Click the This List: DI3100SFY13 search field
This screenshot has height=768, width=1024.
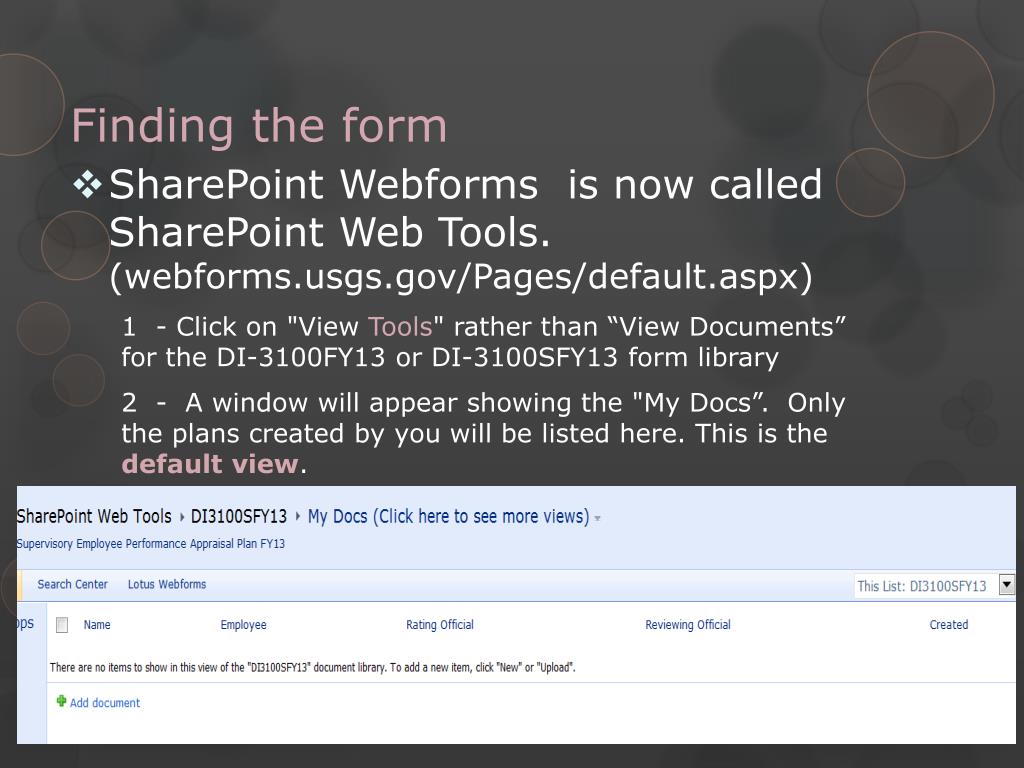pyautogui.click(x=925, y=586)
